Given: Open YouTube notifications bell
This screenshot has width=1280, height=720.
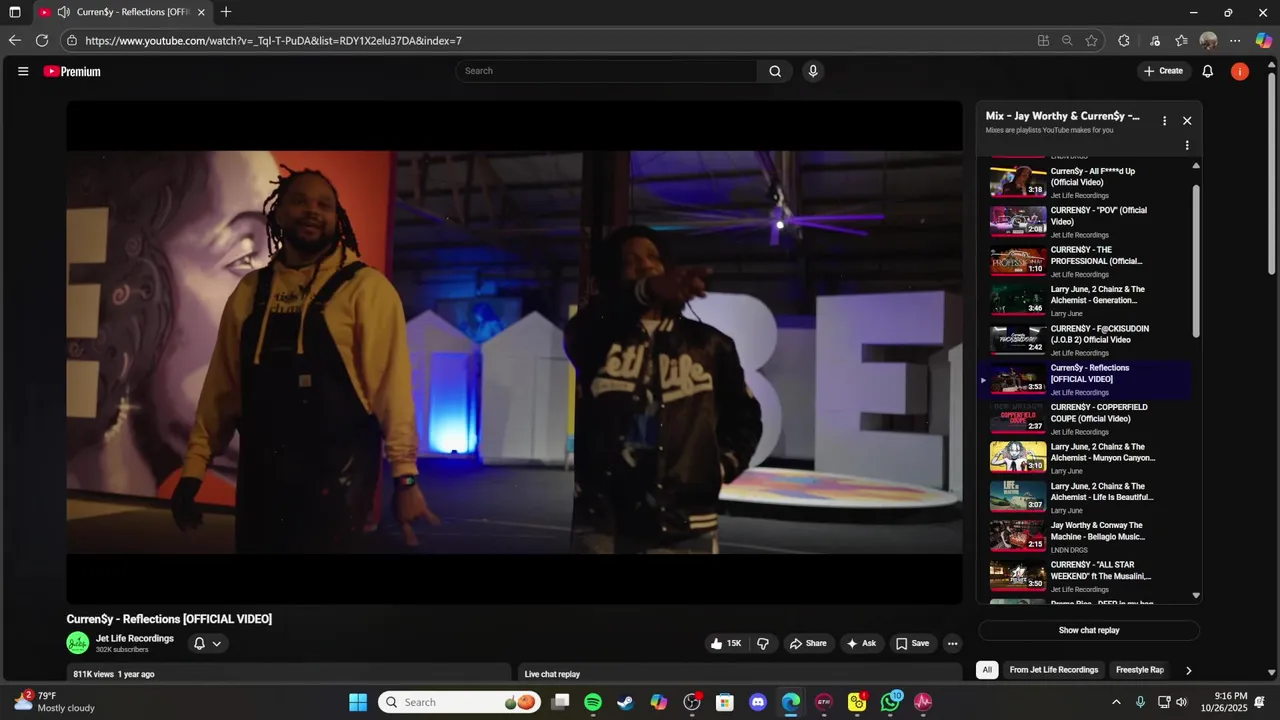Looking at the screenshot, I should [x=1208, y=71].
